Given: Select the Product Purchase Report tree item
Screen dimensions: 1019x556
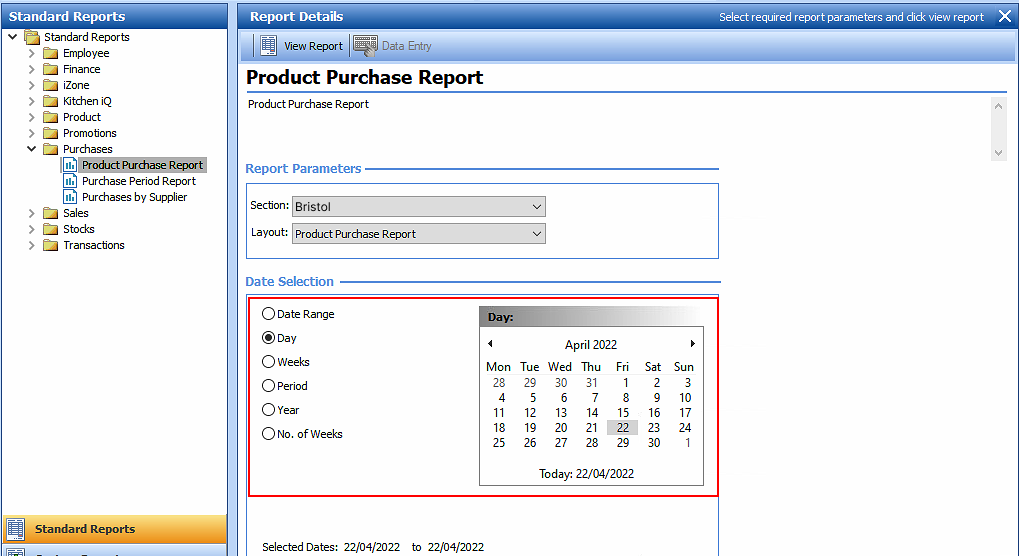Looking at the screenshot, I should click(x=142, y=165).
